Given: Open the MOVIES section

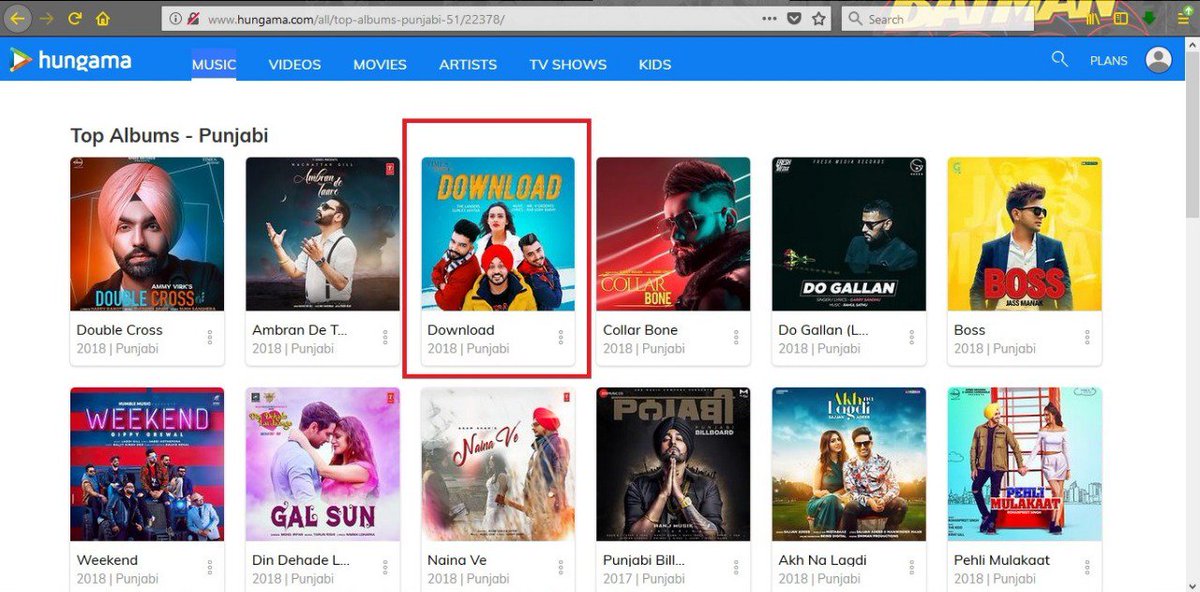Looking at the screenshot, I should [380, 64].
